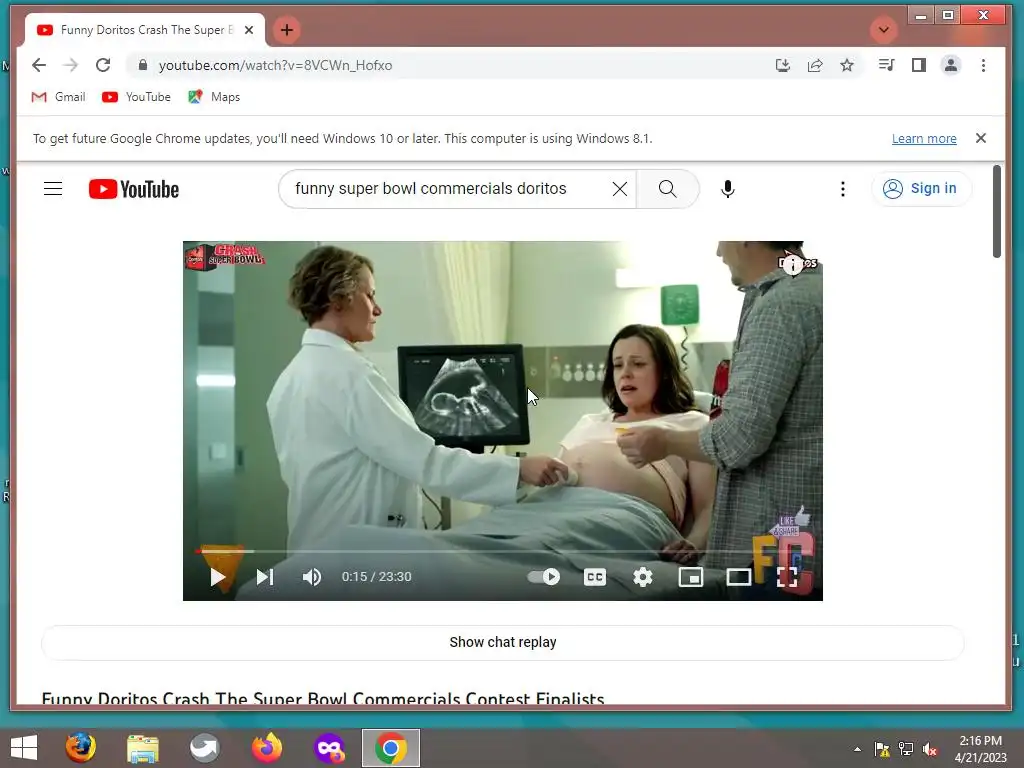Open the taskbar clock and date

coord(980,749)
